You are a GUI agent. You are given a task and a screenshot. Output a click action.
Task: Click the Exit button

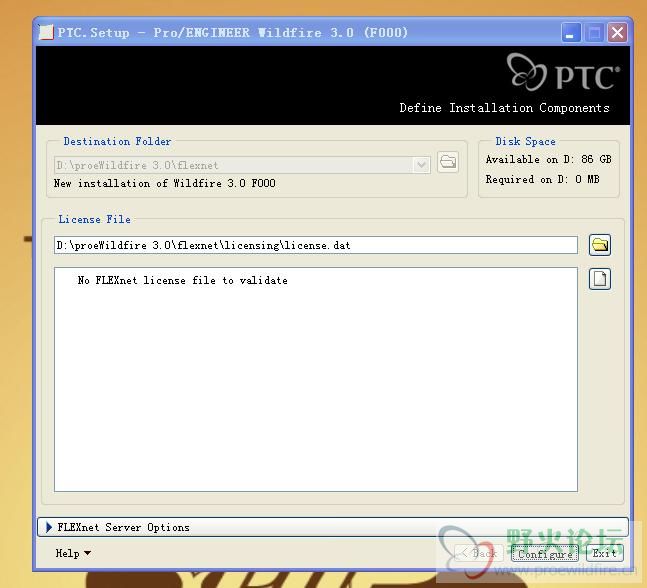click(604, 554)
